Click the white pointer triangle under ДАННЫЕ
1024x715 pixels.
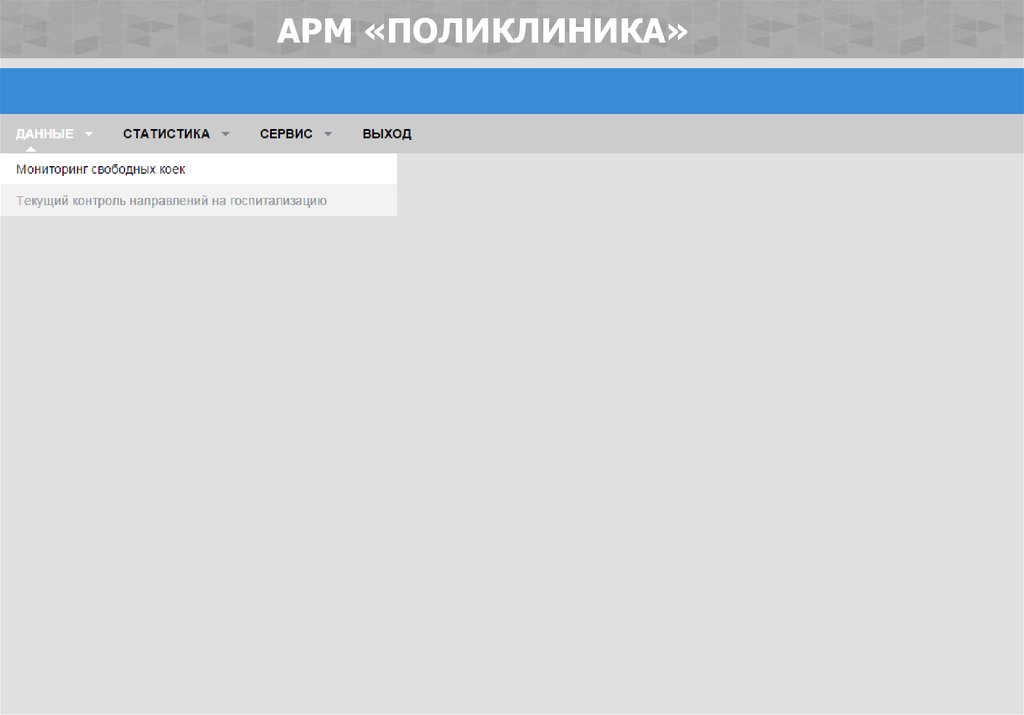point(30,150)
